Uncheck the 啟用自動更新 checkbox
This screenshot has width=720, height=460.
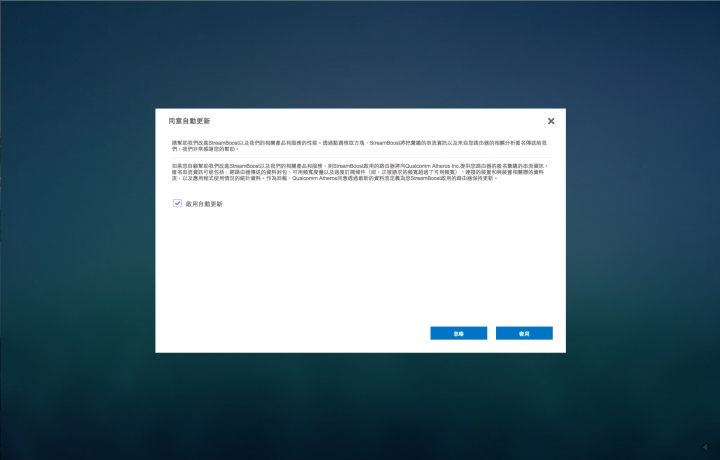(x=177, y=203)
